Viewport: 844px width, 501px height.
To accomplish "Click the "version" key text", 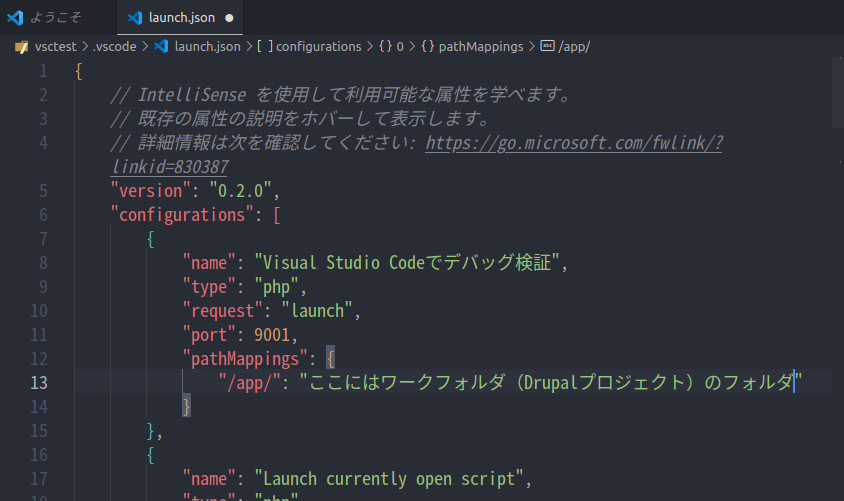I will coord(151,191).
